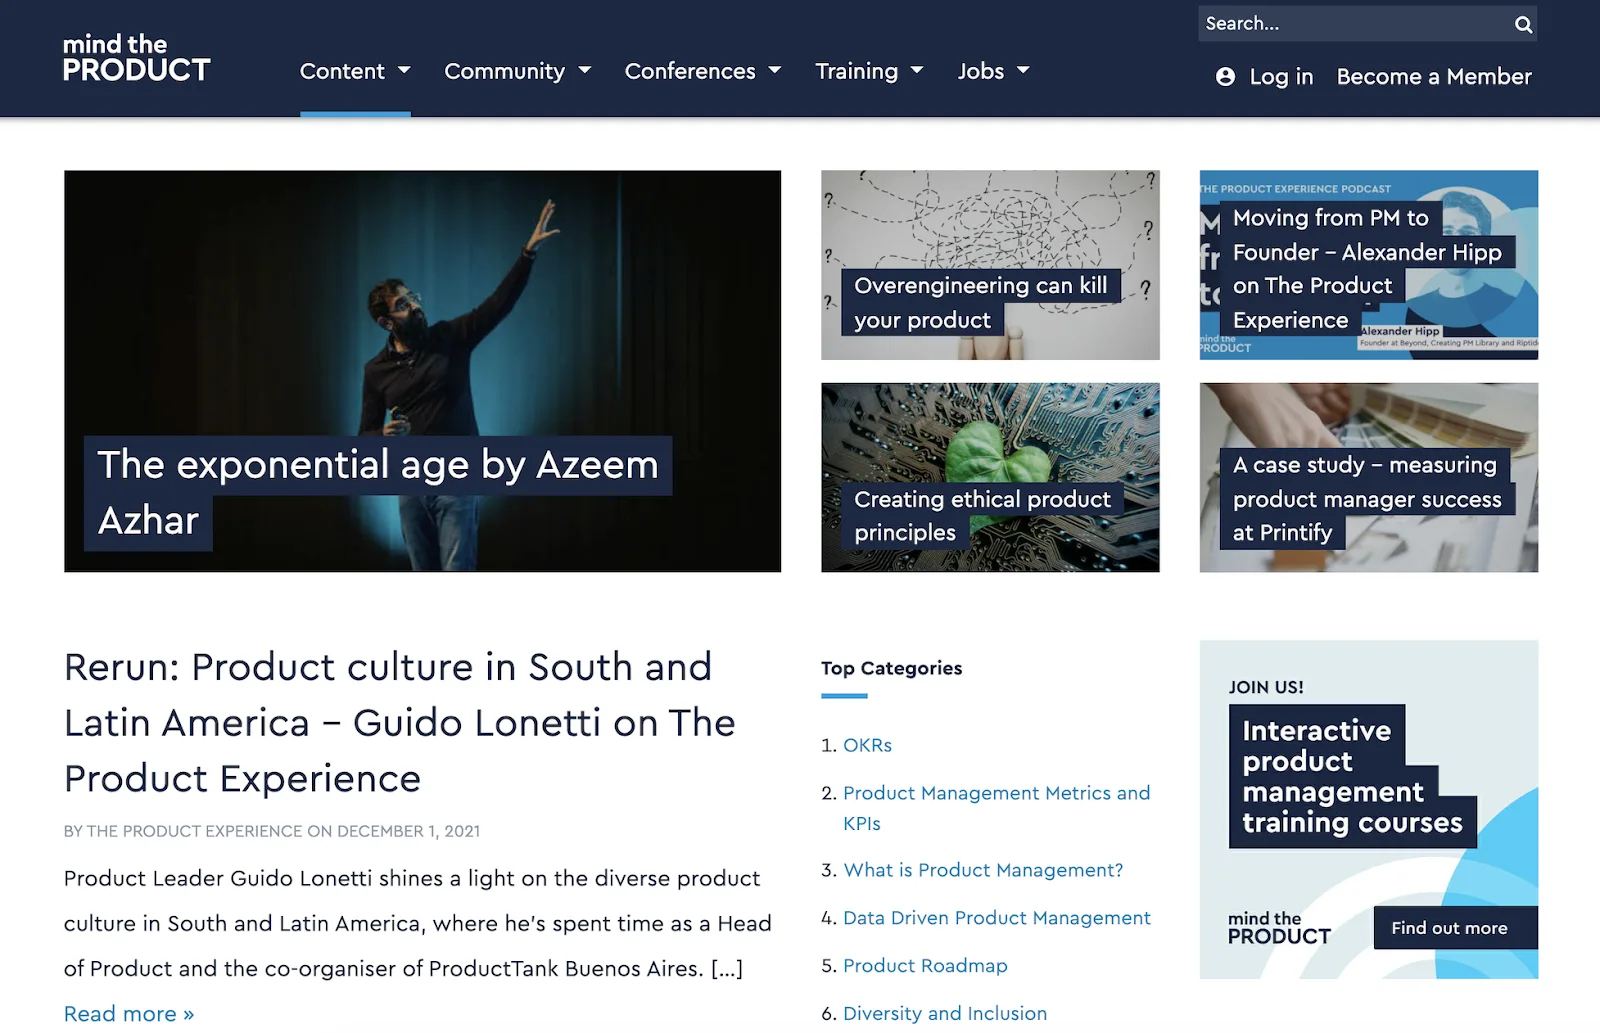This screenshot has width=1600, height=1033.
Task: Open Creating ethical product principles article
Action: point(990,477)
